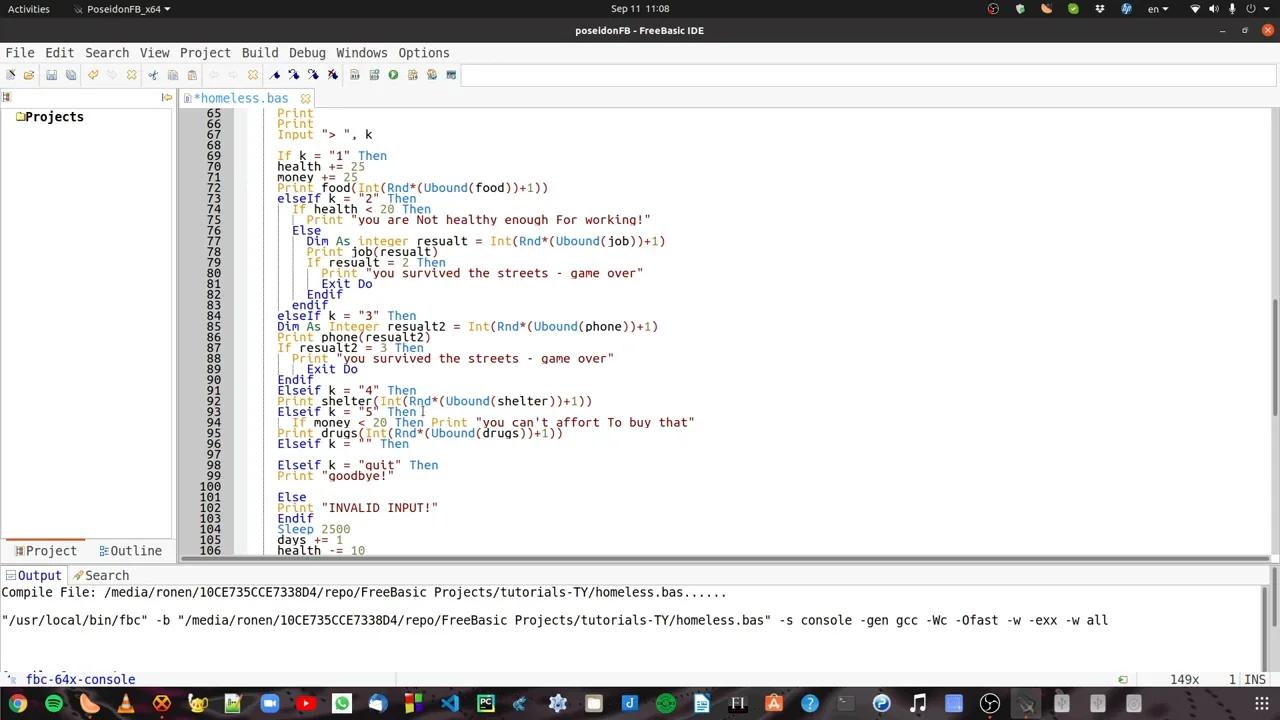Toggle INS overwrite mode in status bar
The width and height of the screenshot is (1280, 720).
1254,679
